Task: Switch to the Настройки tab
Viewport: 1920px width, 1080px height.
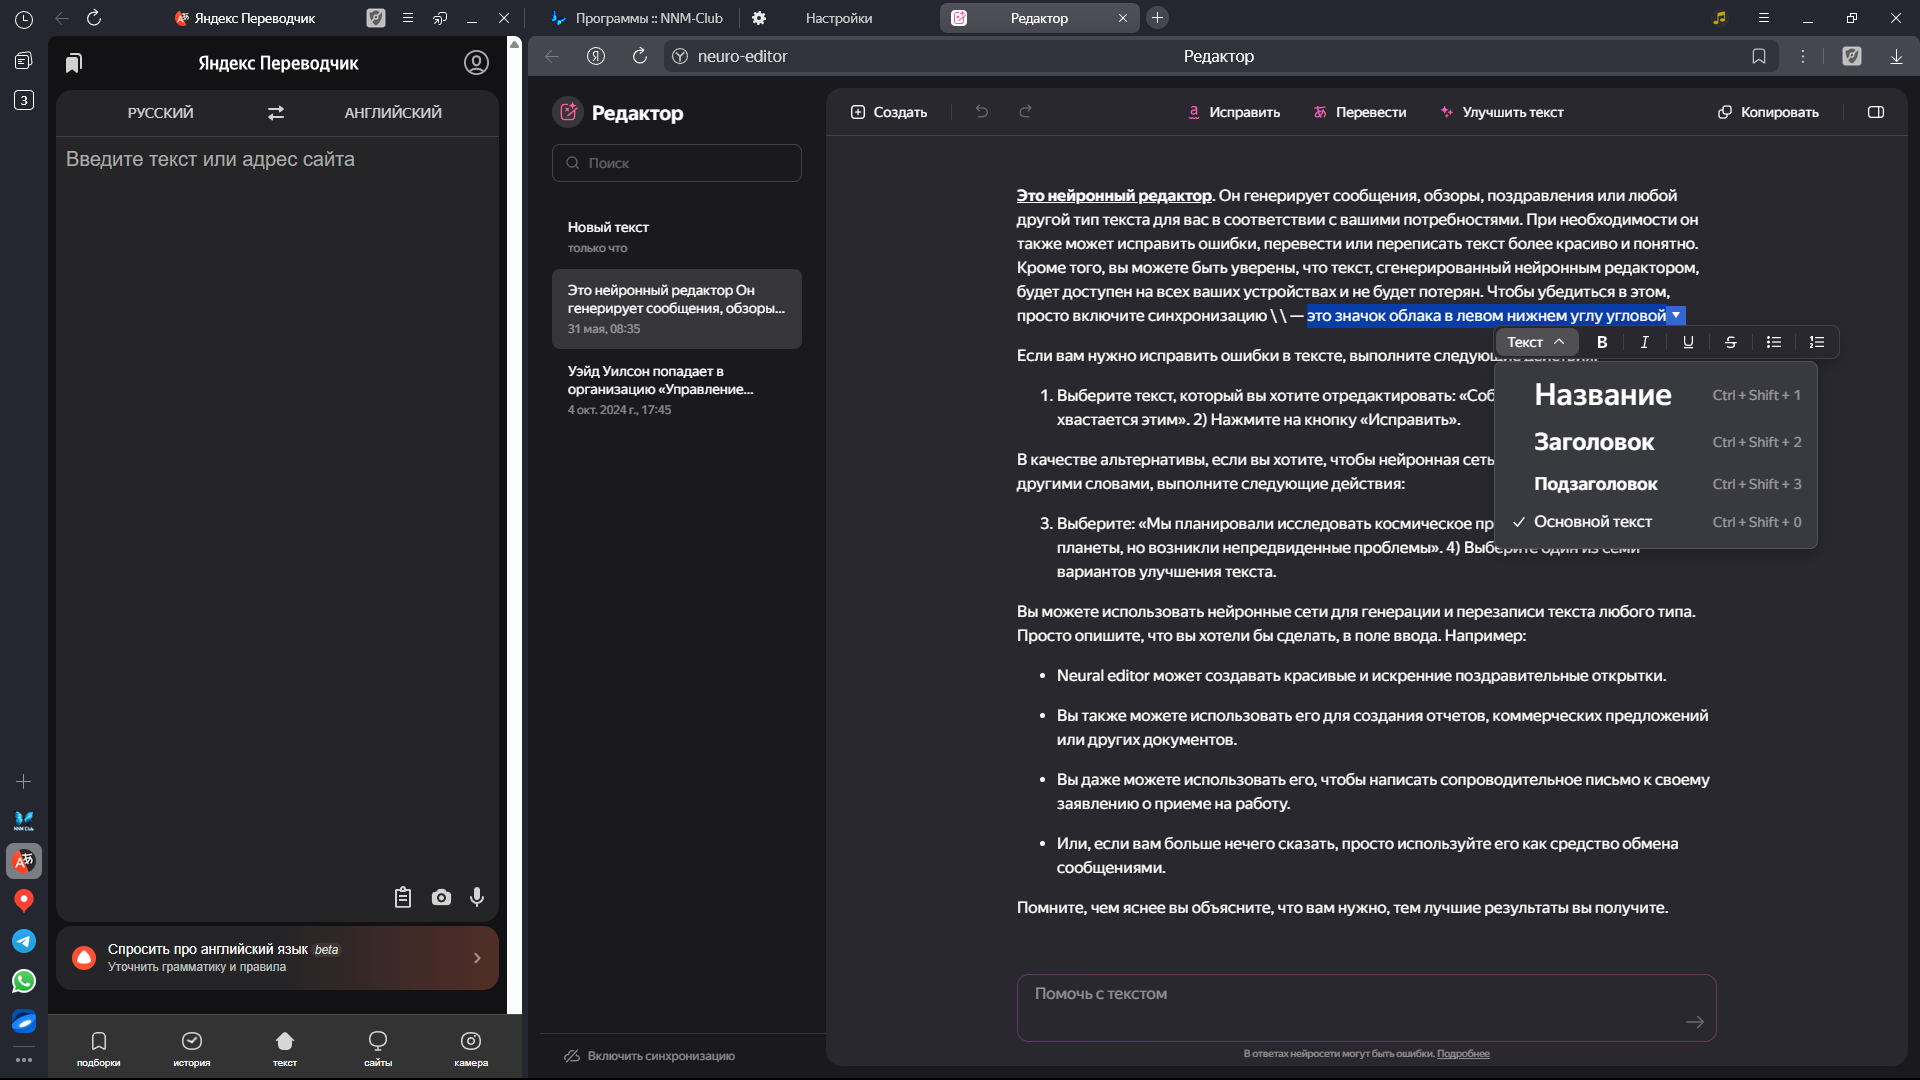Action: (x=839, y=18)
